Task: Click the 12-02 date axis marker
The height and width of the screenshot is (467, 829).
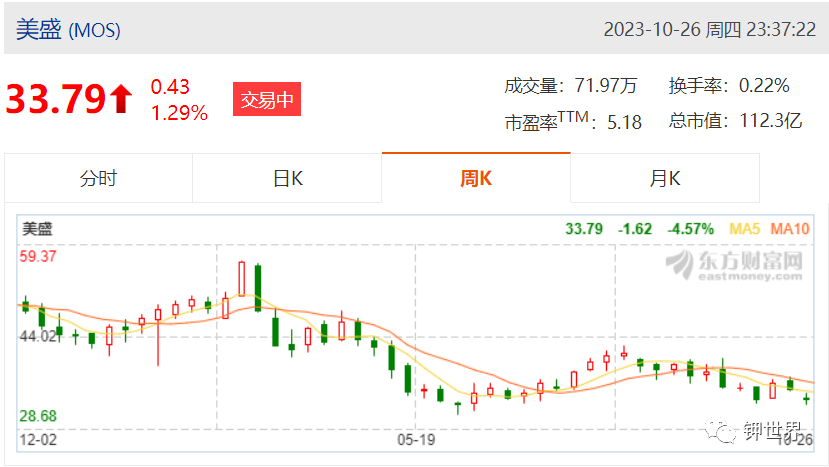Action: click(x=38, y=439)
